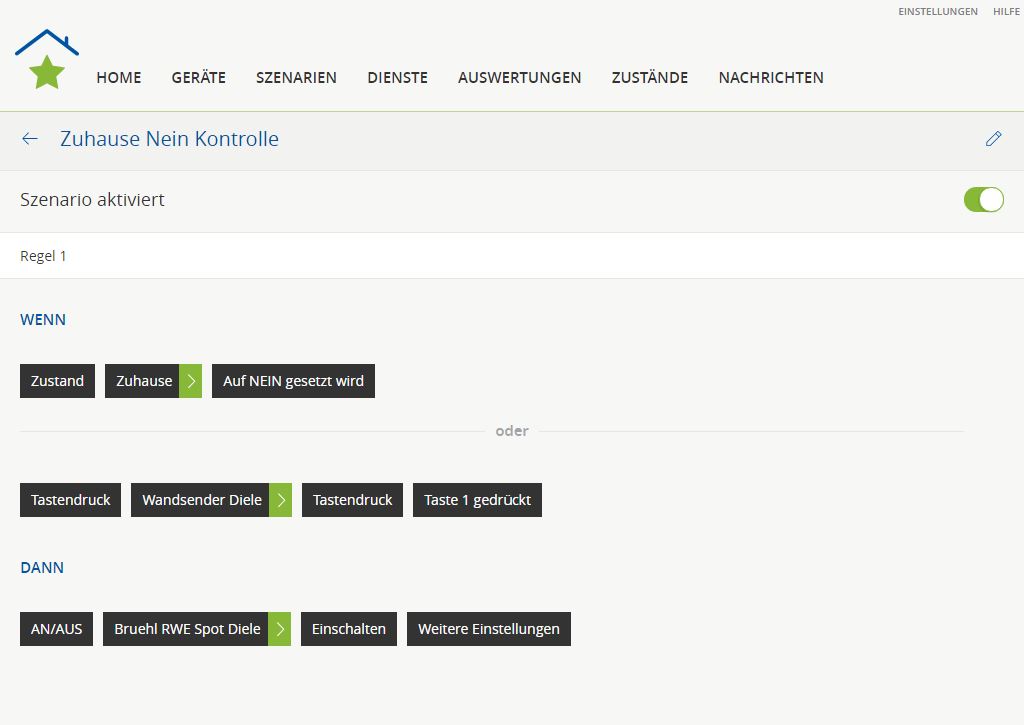Go to the Szenarien menu
The height and width of the screenshot is (725, 1024).
click(x=296, y=78)
